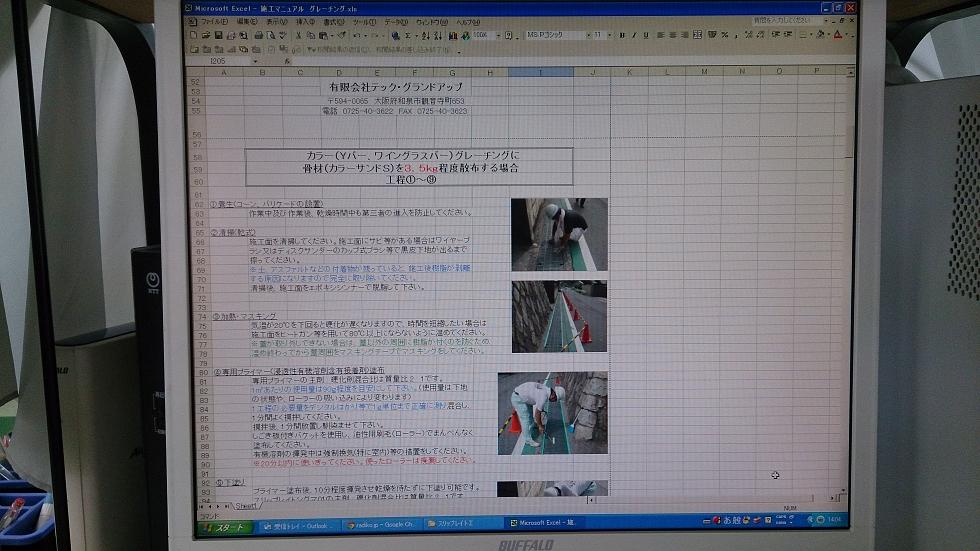This screenshot has width=980, height=551.
Task: Toggle bold formatting
Action: pos(622,35)
